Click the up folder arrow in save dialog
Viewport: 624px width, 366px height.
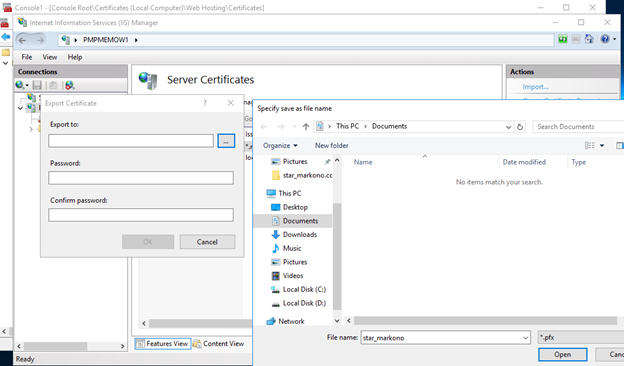pos(306,127)
